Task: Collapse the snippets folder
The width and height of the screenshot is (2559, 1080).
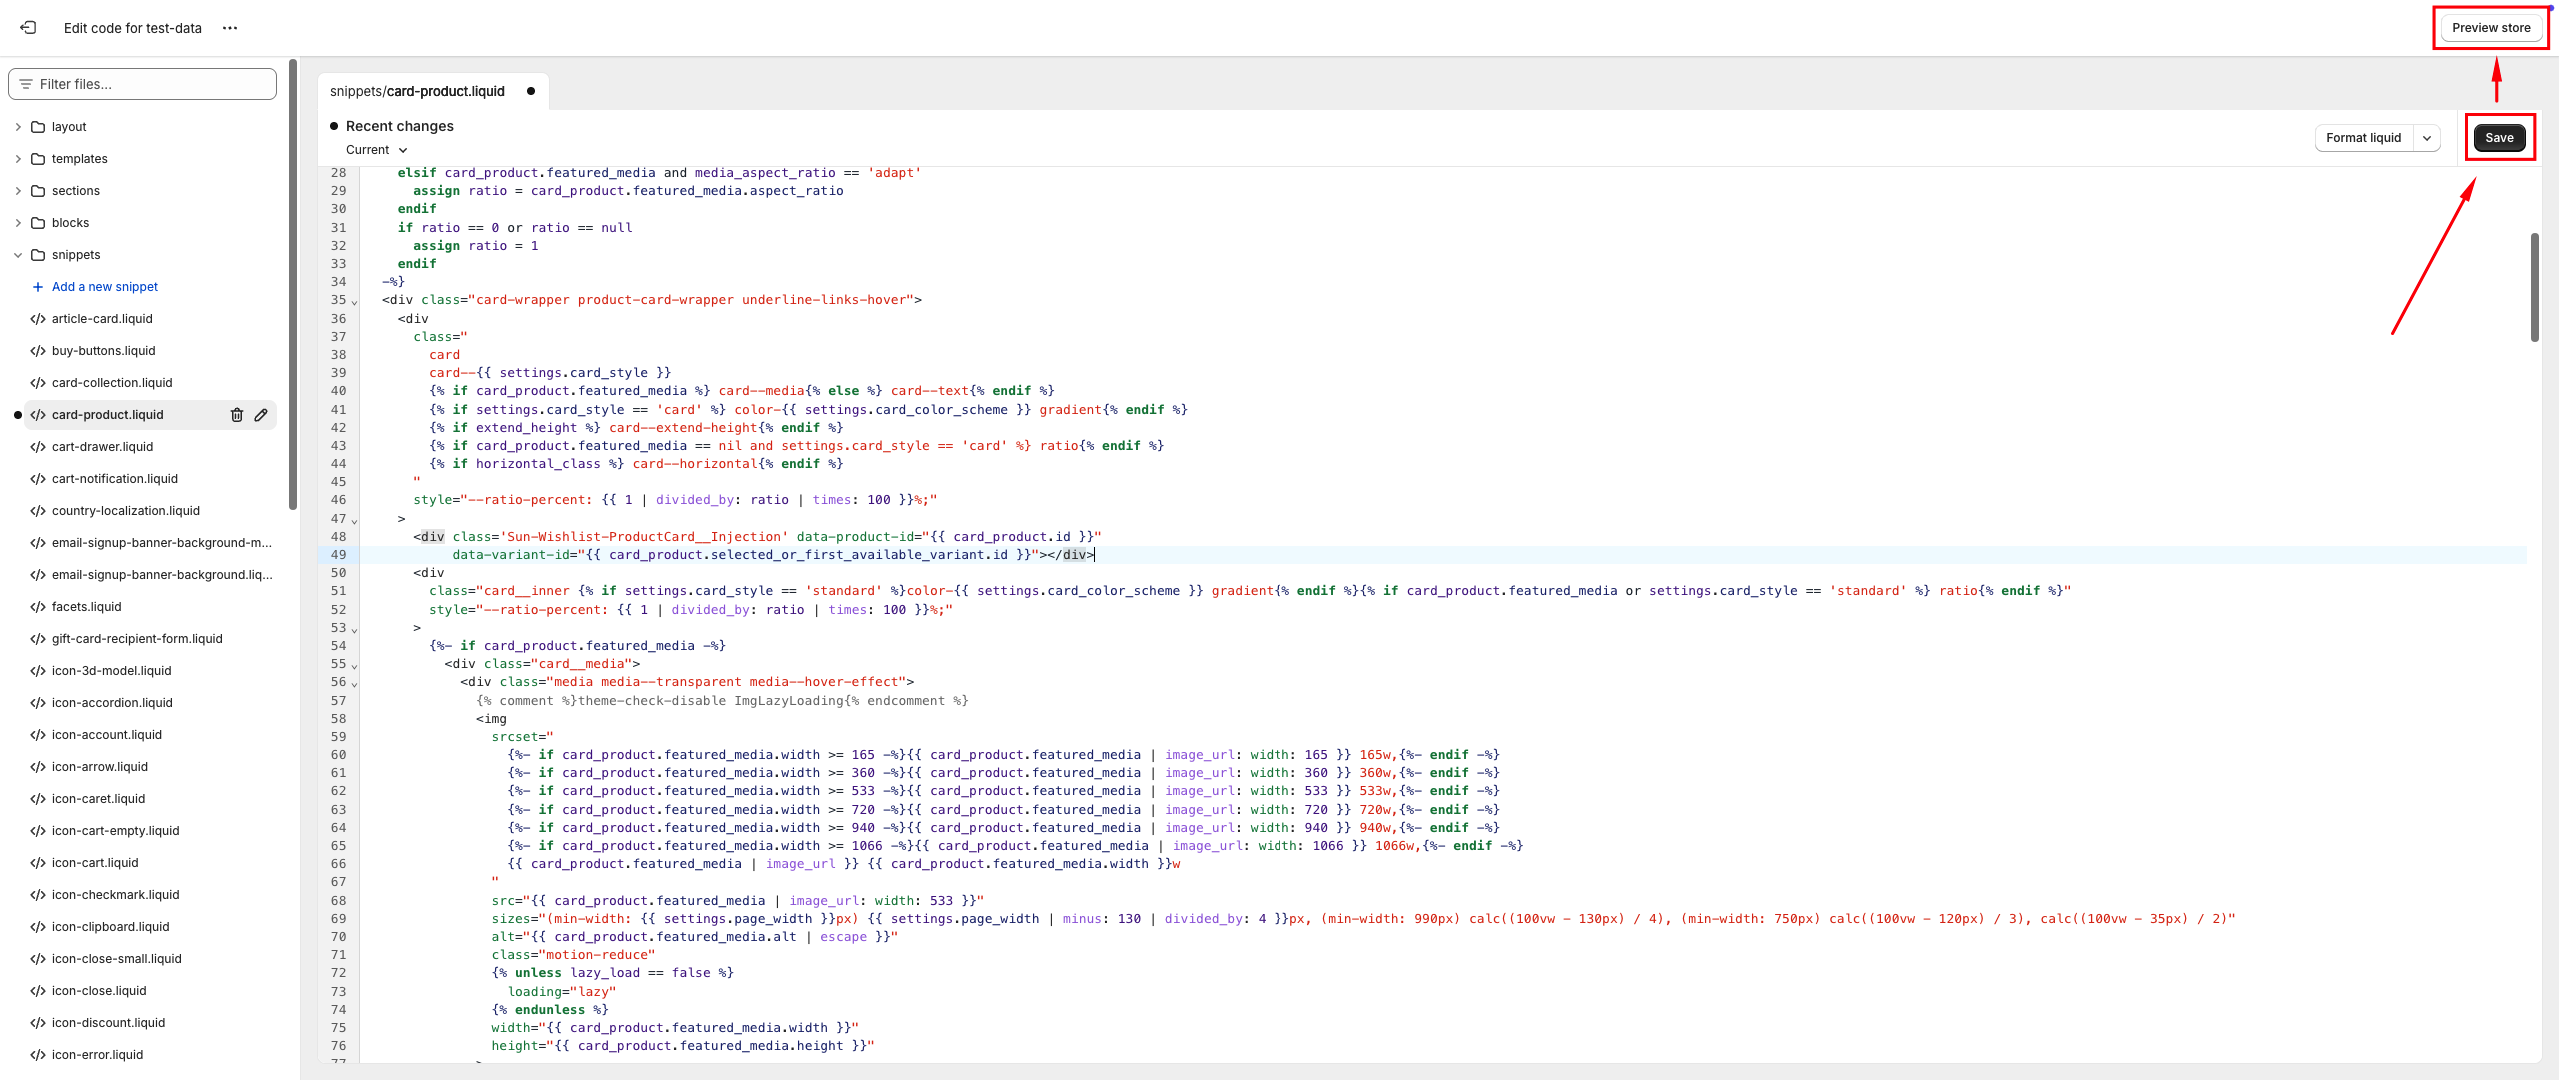Action: point(18,255)
